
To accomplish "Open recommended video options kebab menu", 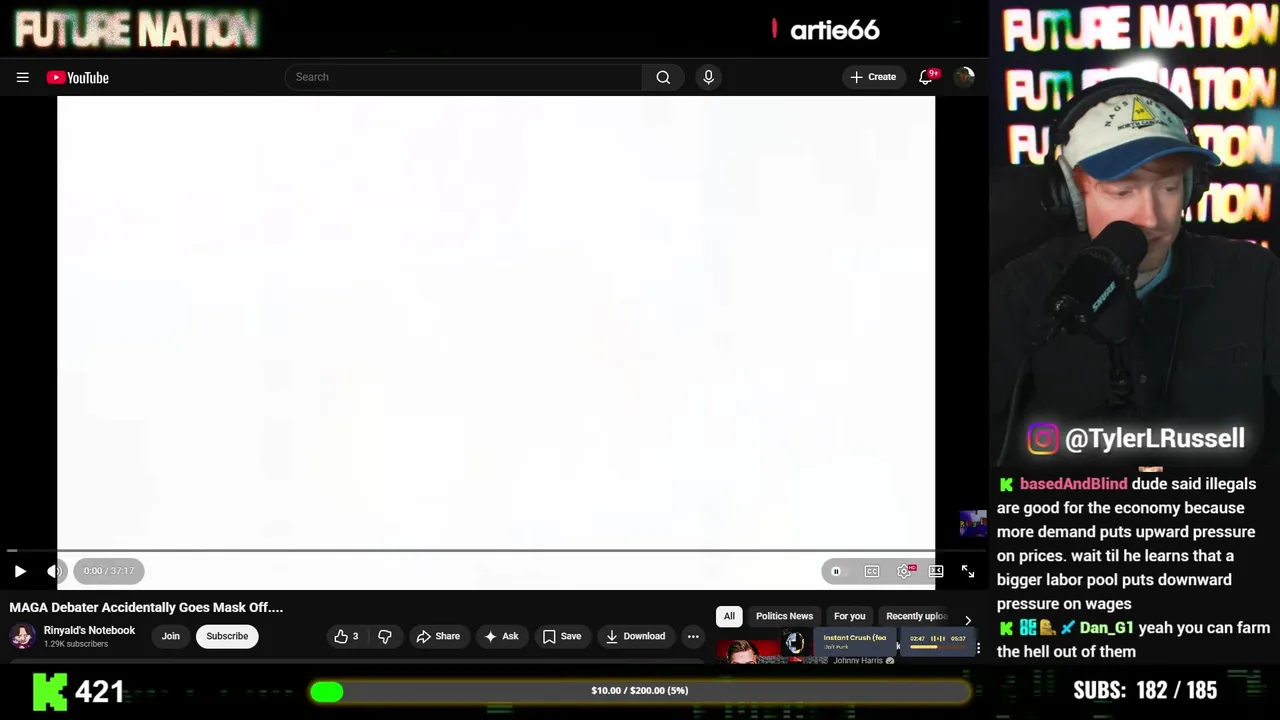I will (x=978, y=648).
